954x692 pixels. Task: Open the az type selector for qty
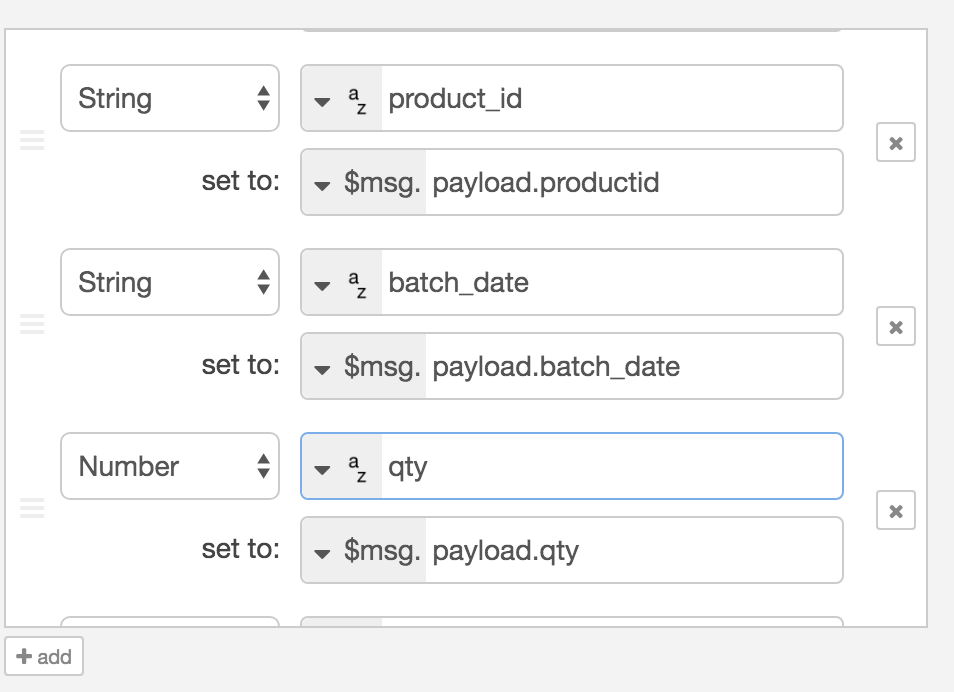coord(341,466)
